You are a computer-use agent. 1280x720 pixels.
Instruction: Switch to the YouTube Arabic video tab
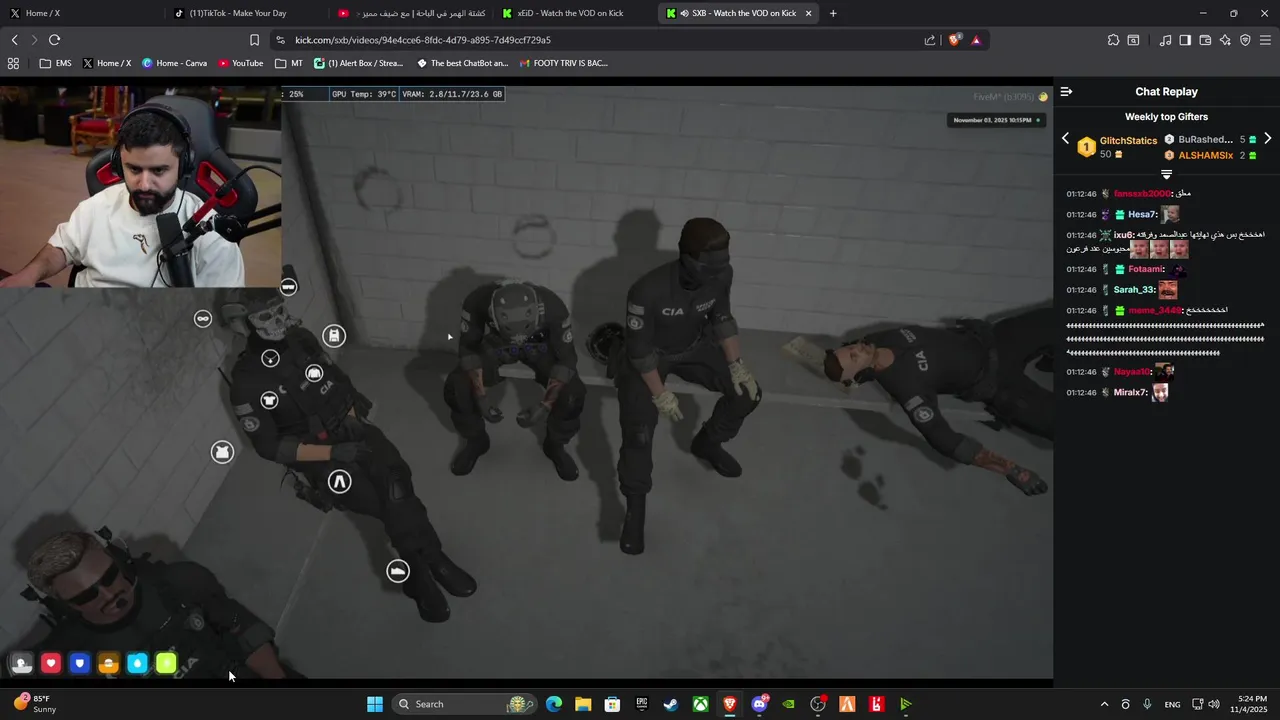pyautogui.click(x=410, y=13)
